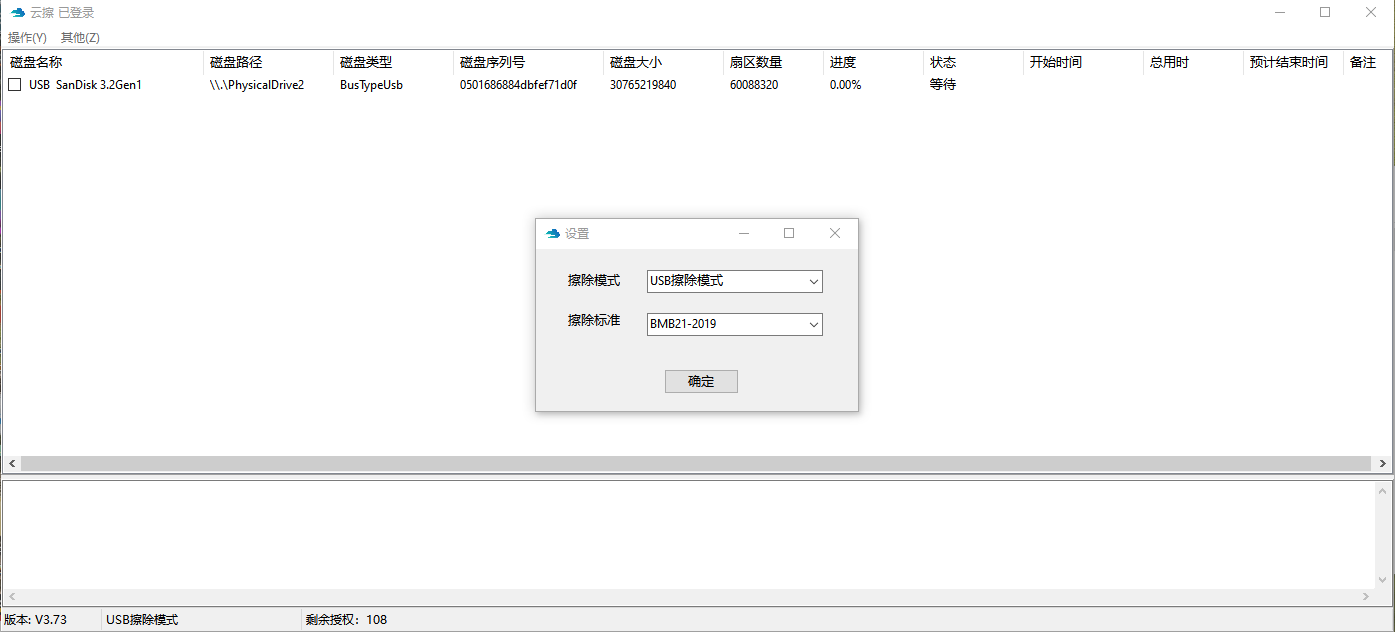Maximize the 设置 dialog window
Screen dimensions: 1395x632
click(789, 233)
